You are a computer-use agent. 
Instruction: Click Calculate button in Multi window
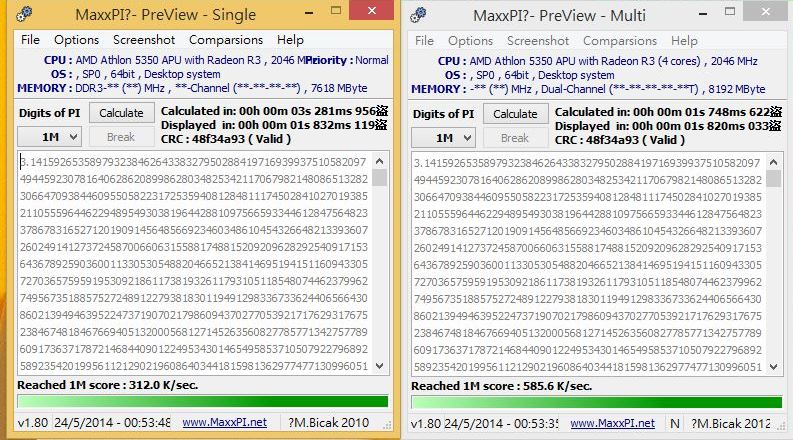coord(515,114)
